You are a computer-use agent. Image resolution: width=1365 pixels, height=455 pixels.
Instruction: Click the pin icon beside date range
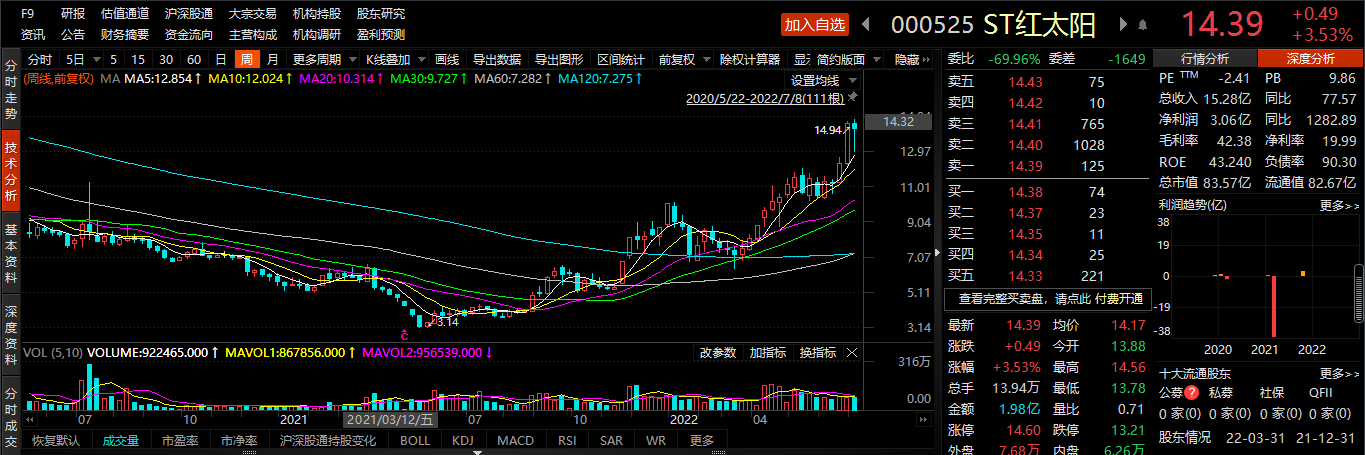[x=853, y=98]
